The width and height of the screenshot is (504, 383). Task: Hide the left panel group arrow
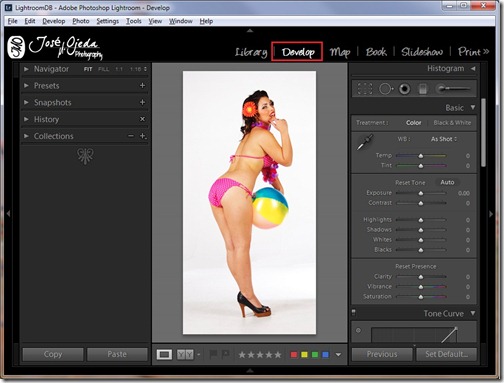pyautogui.click(x=8, y=213)
